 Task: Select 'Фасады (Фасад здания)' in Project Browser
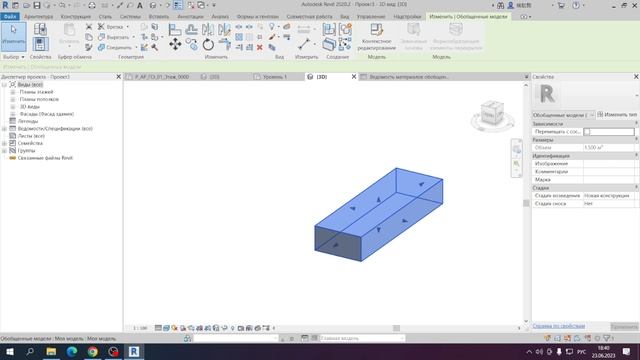(x=47, y=114)
